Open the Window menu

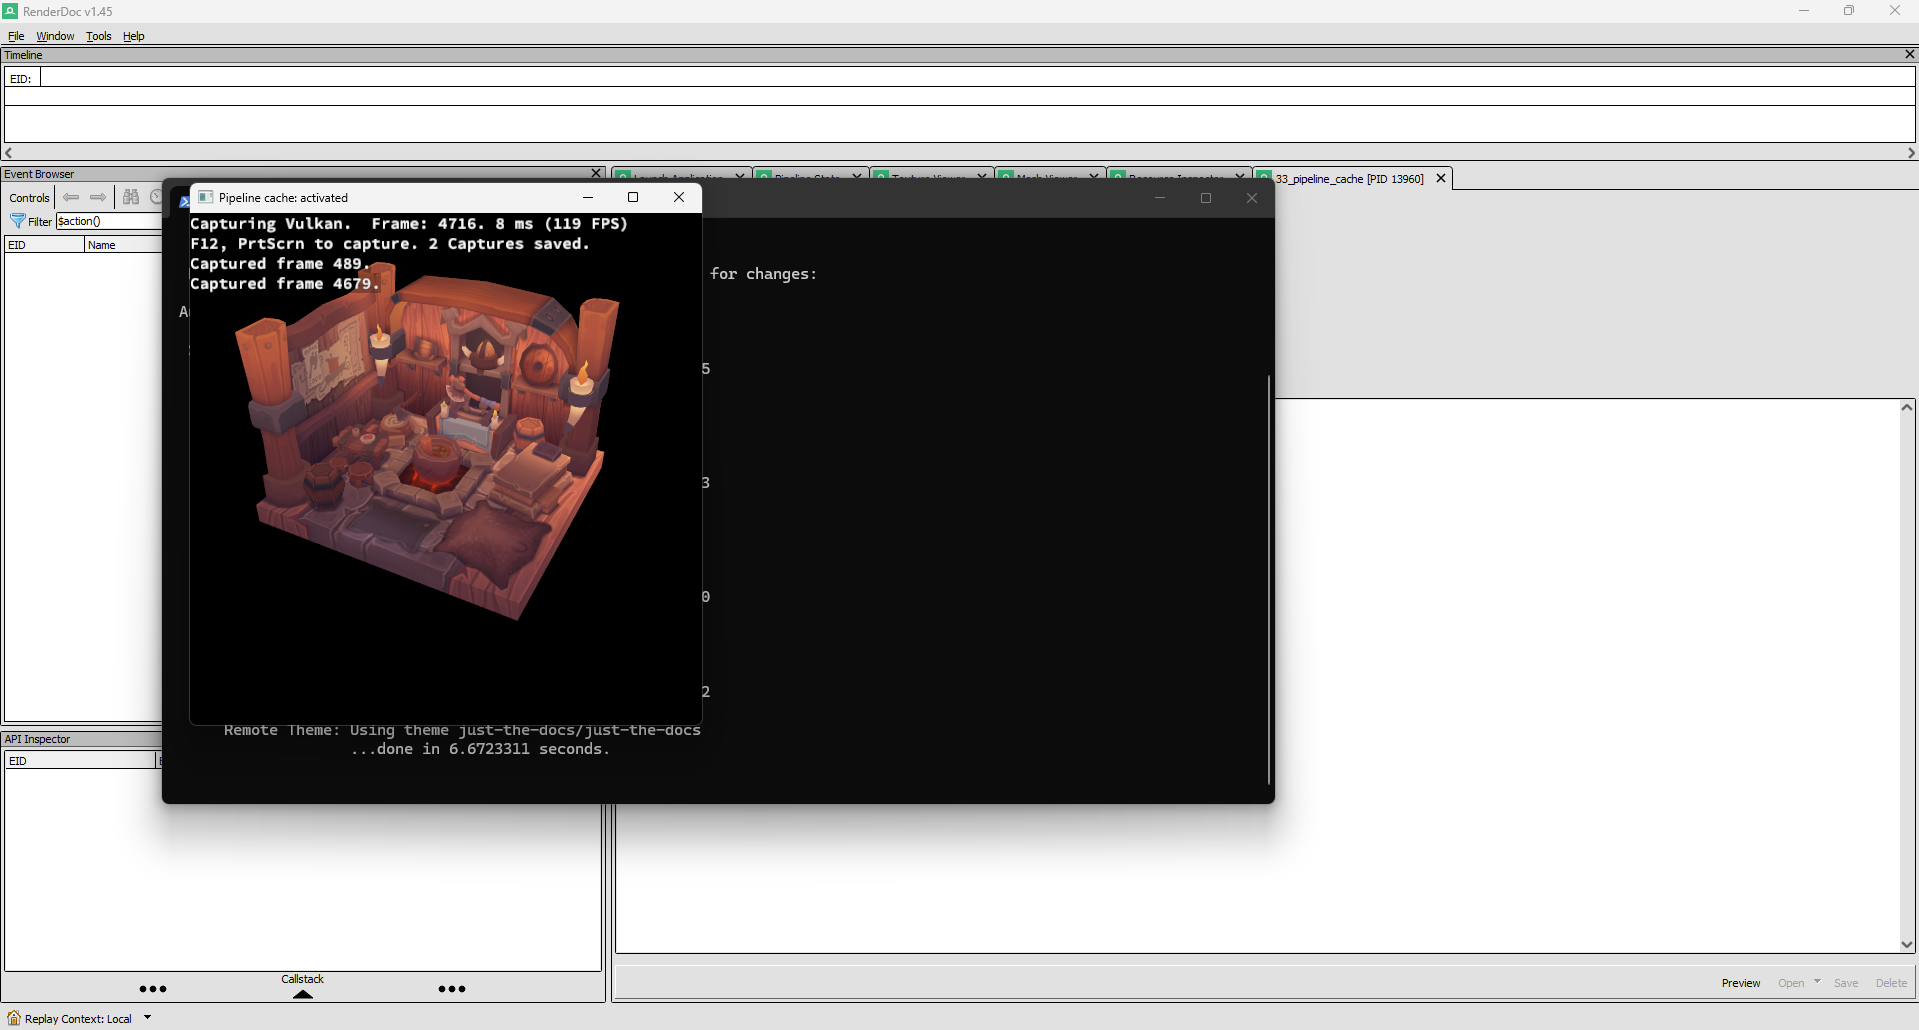55,36
